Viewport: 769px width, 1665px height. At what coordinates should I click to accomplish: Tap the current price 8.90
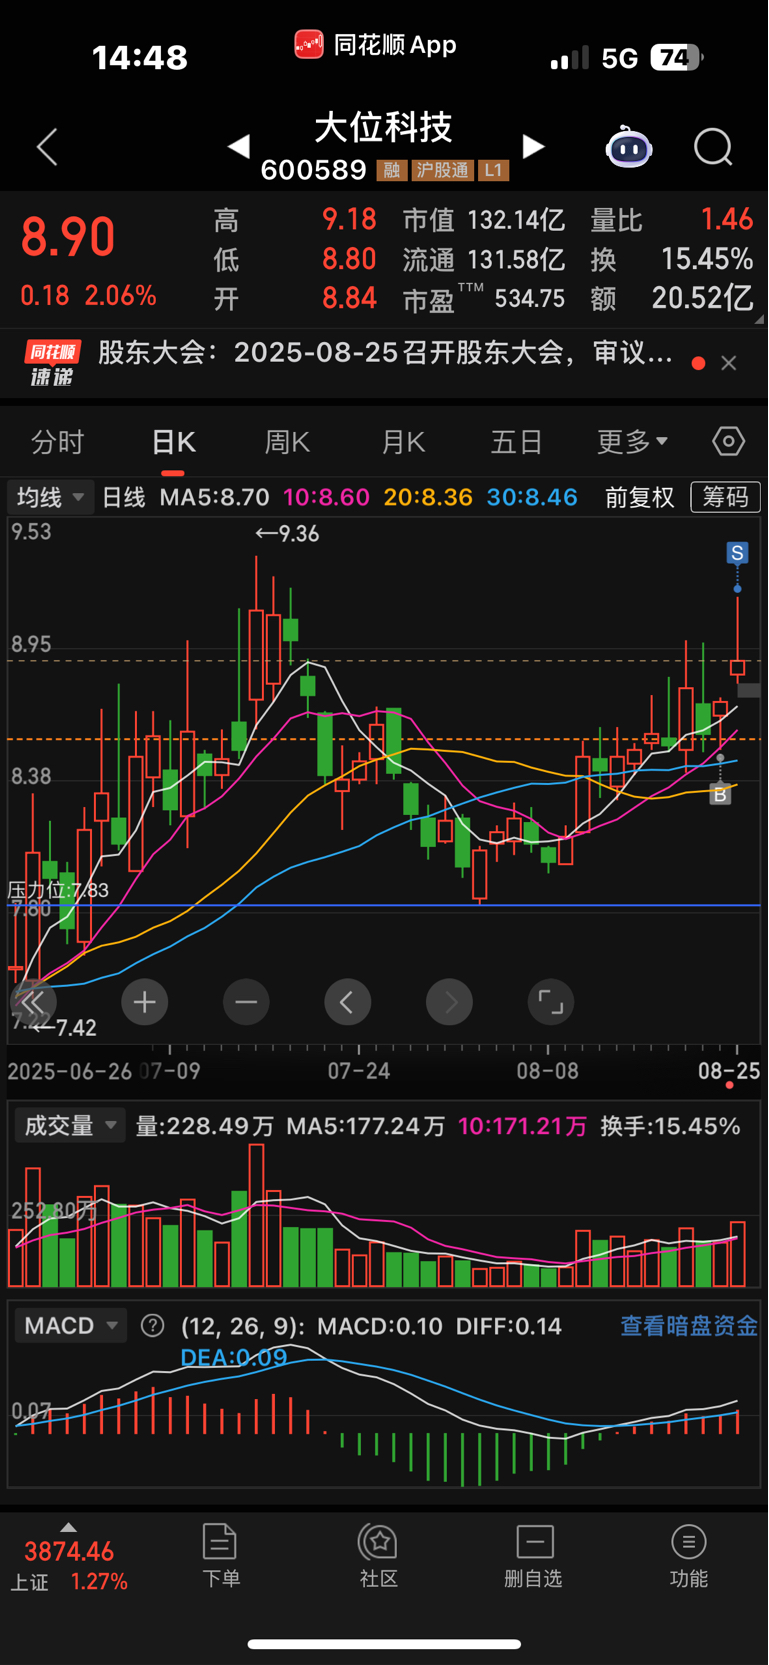[x=68, y=238]
